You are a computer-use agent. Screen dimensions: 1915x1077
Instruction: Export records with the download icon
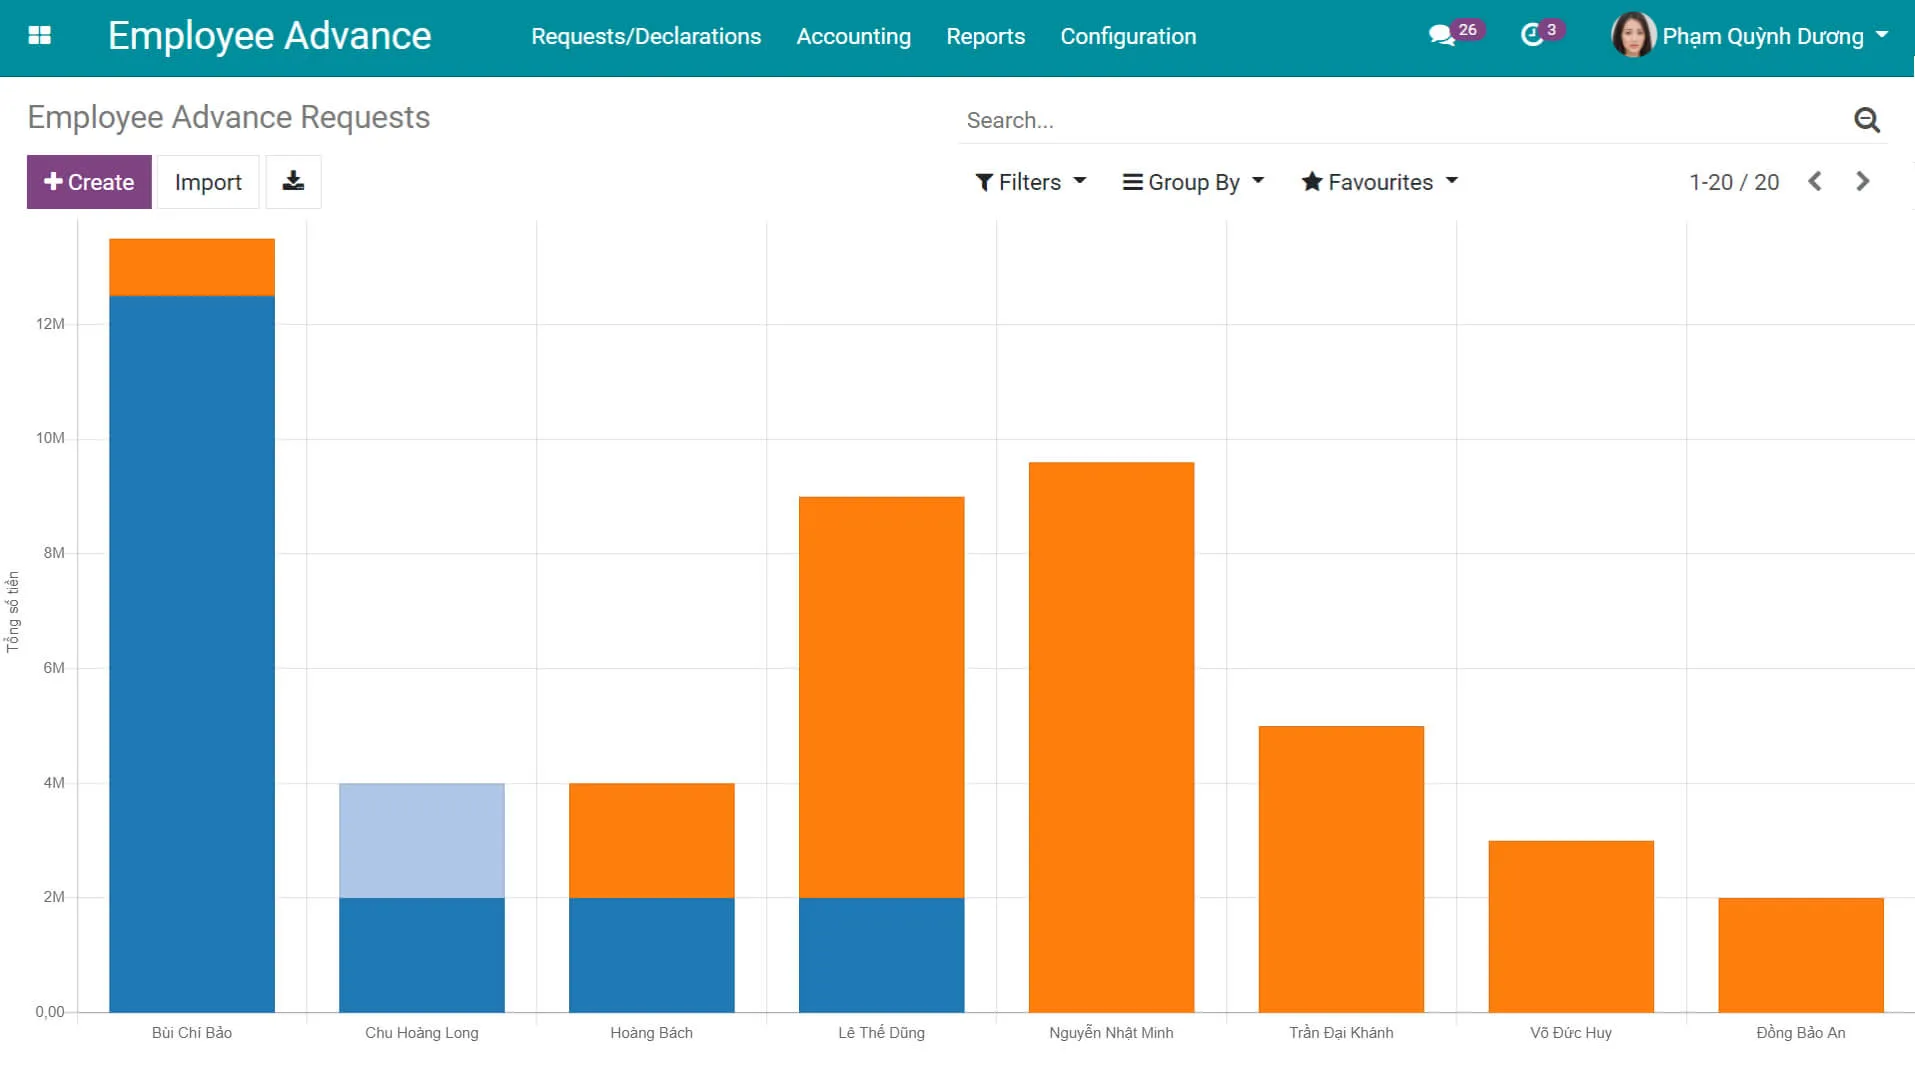(x=293, y=181)
